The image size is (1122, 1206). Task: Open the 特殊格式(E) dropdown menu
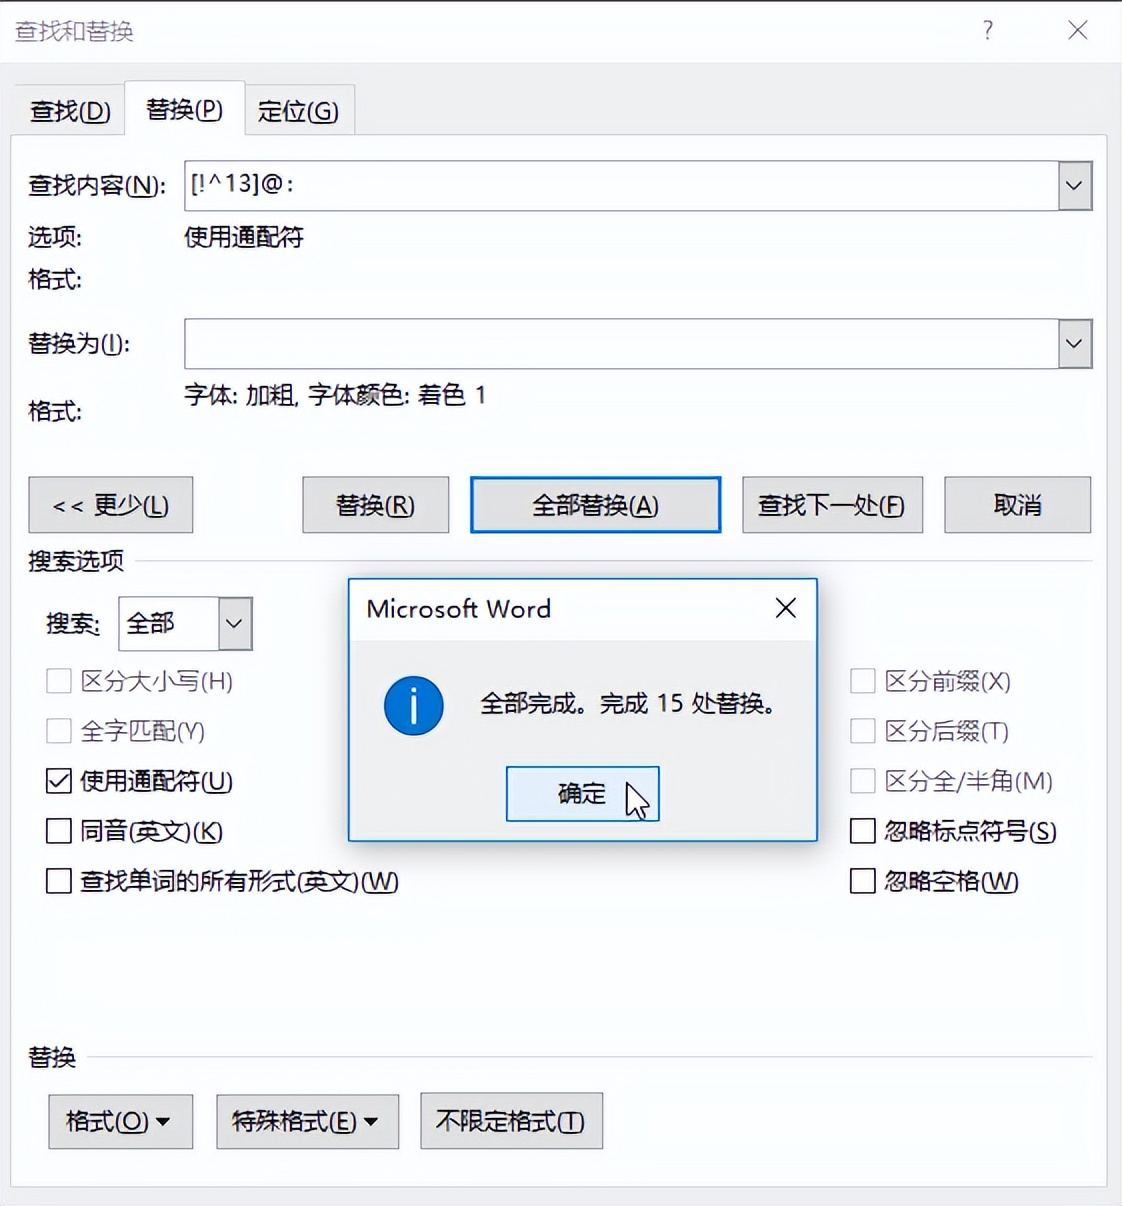pyautogui.click(x=307, y=1121)
